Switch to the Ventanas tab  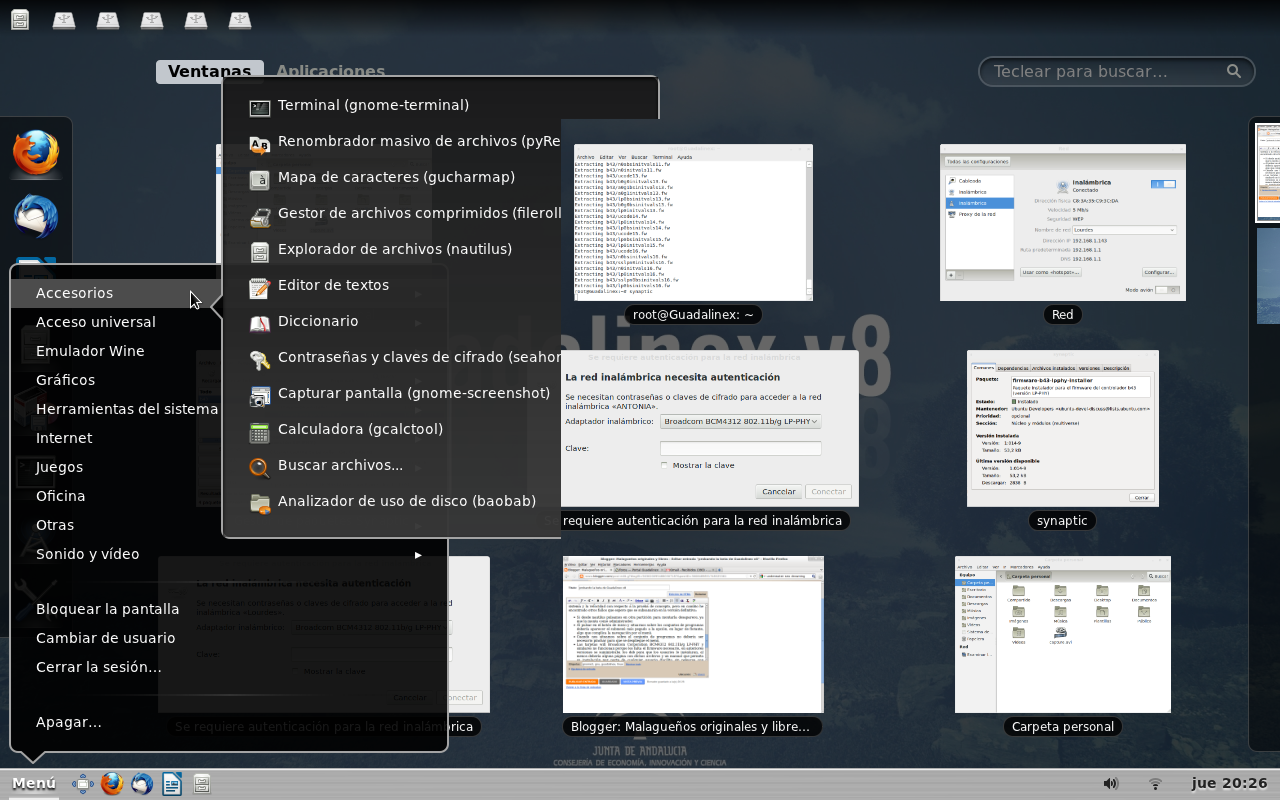point(210,71)
